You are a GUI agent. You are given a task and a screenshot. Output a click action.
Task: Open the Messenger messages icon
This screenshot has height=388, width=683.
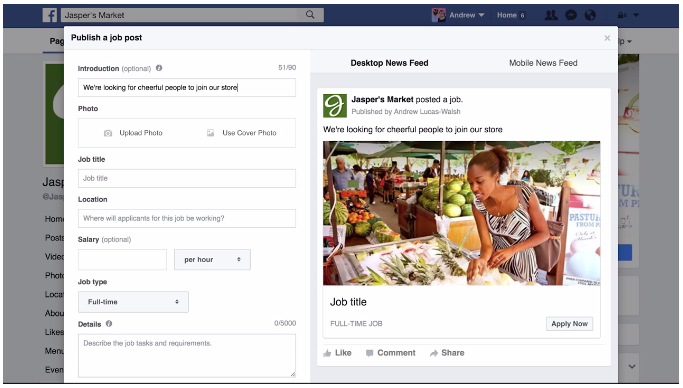coord(571,15)
